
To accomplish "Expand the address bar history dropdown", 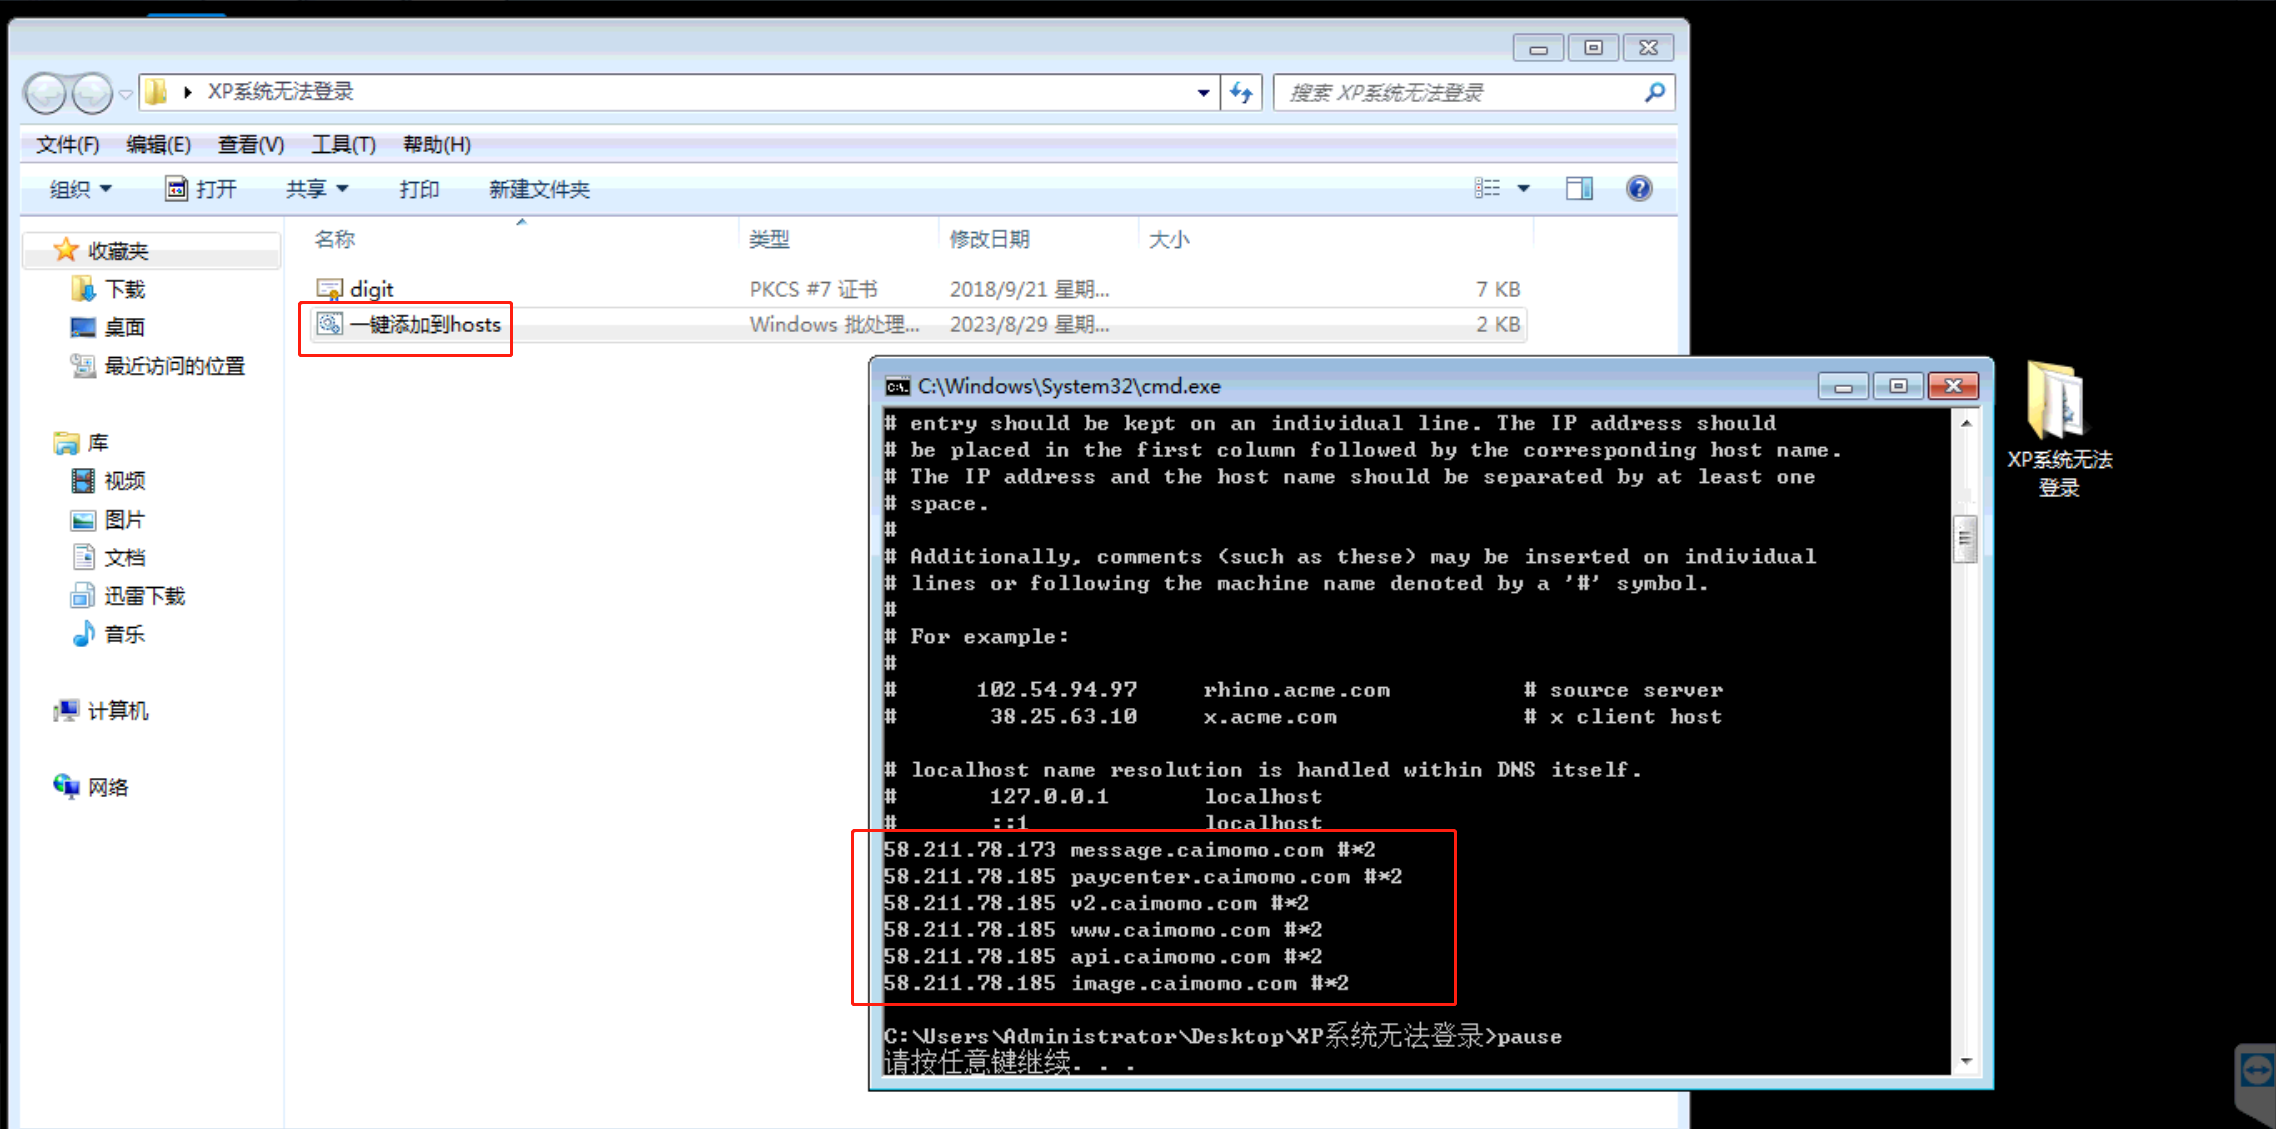I will [1203, 93].
